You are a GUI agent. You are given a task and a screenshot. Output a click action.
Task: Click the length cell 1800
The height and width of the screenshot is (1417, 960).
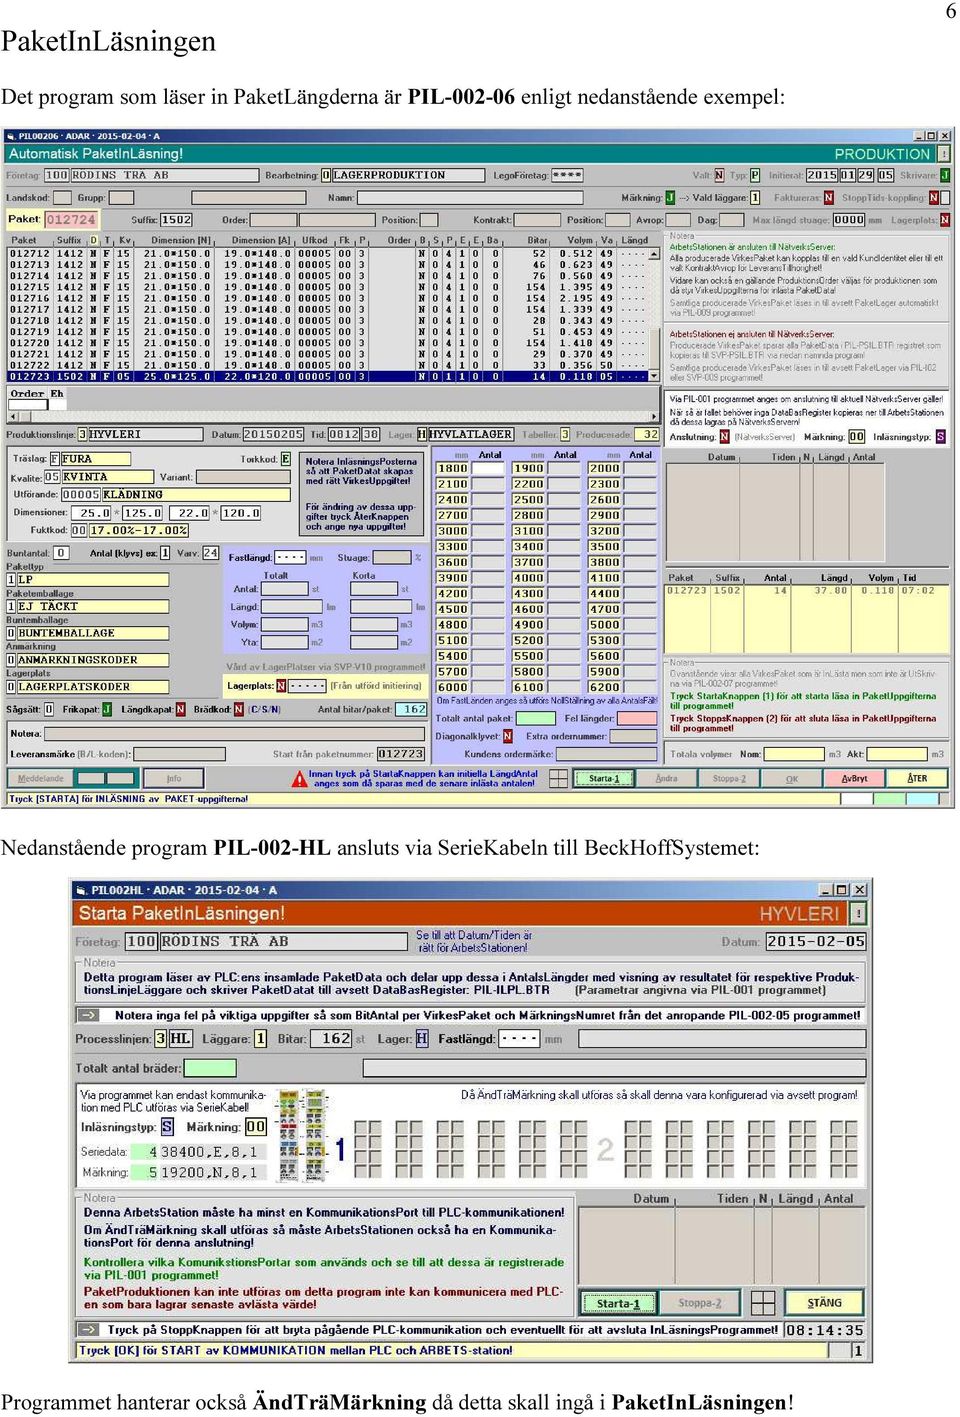tap(452, 468)
